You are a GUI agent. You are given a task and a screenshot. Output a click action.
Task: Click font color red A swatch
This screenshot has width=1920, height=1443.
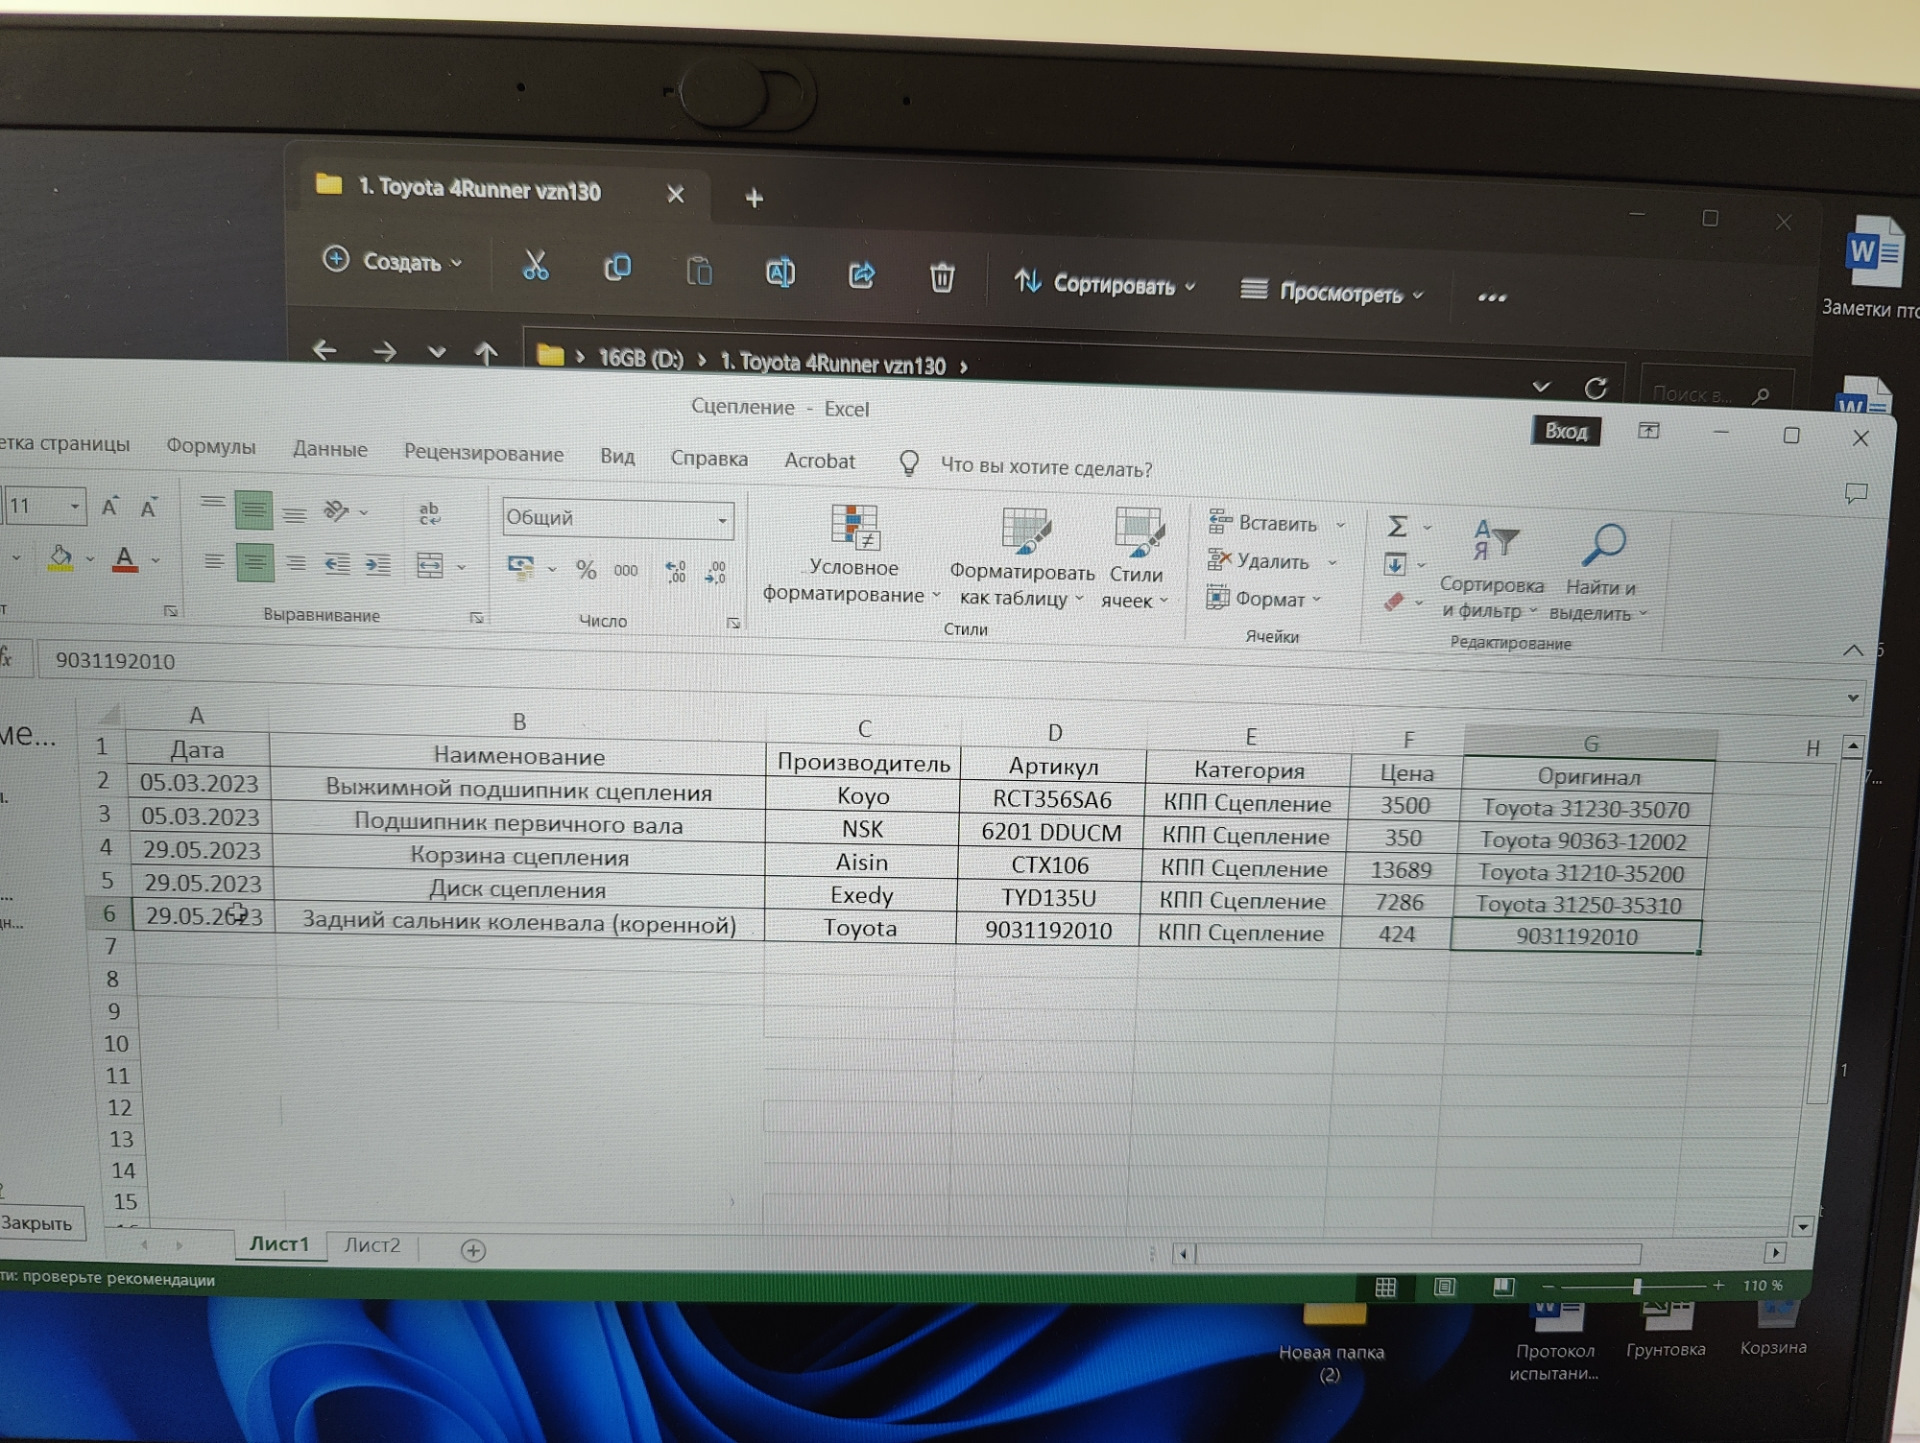tap(124, 559)
